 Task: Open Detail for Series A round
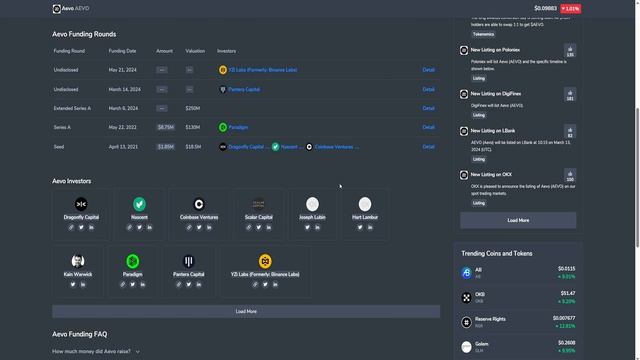(x=429, y=127)
